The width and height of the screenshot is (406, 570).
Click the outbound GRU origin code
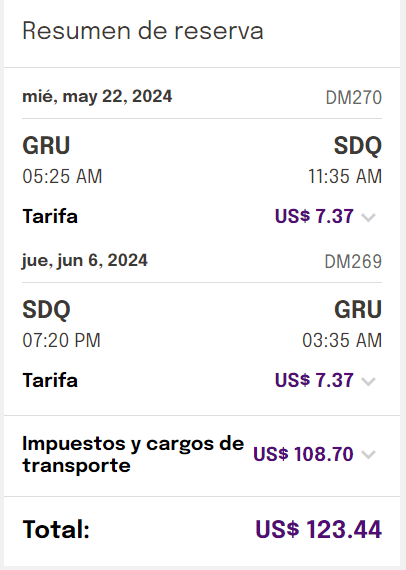click(46, 146)
